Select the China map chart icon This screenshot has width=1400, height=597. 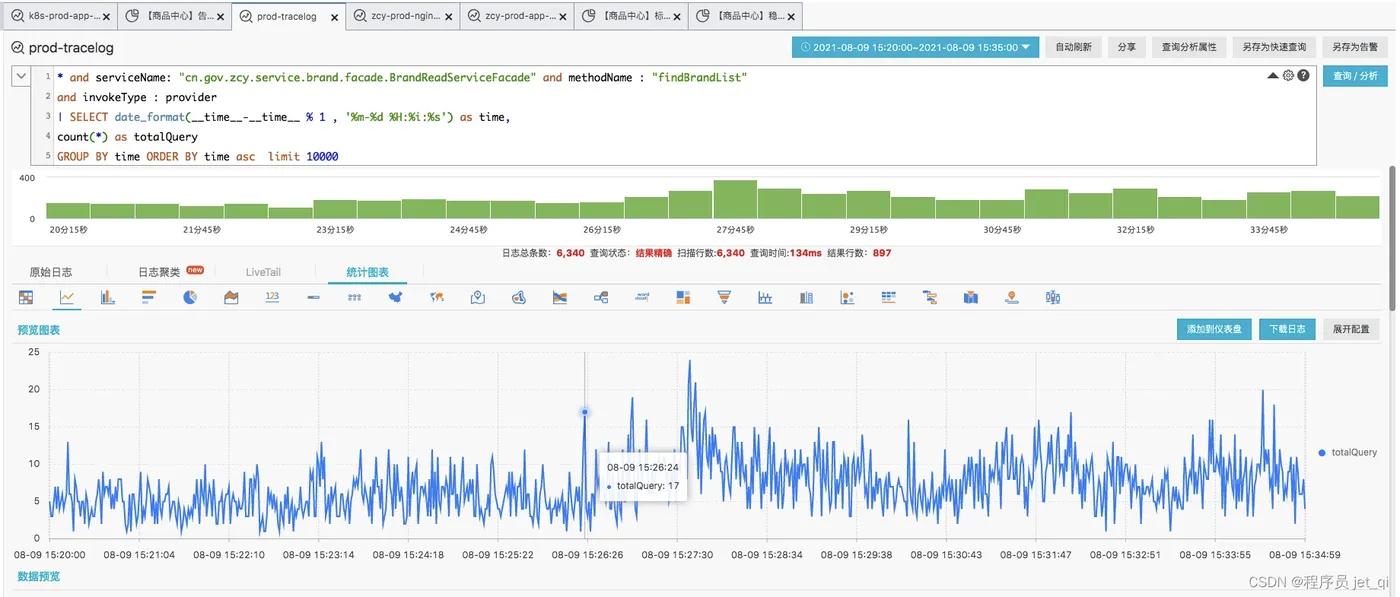(x=395, y=297)
